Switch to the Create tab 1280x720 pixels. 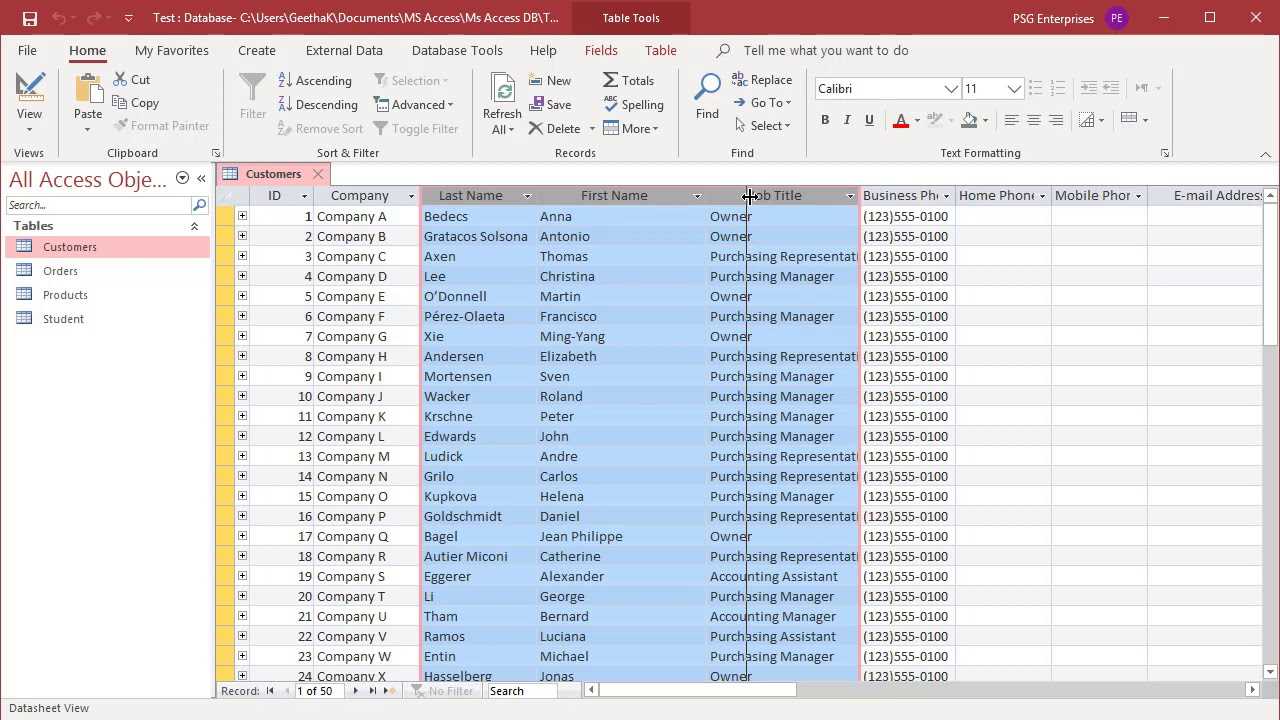(x=257, y=50)
